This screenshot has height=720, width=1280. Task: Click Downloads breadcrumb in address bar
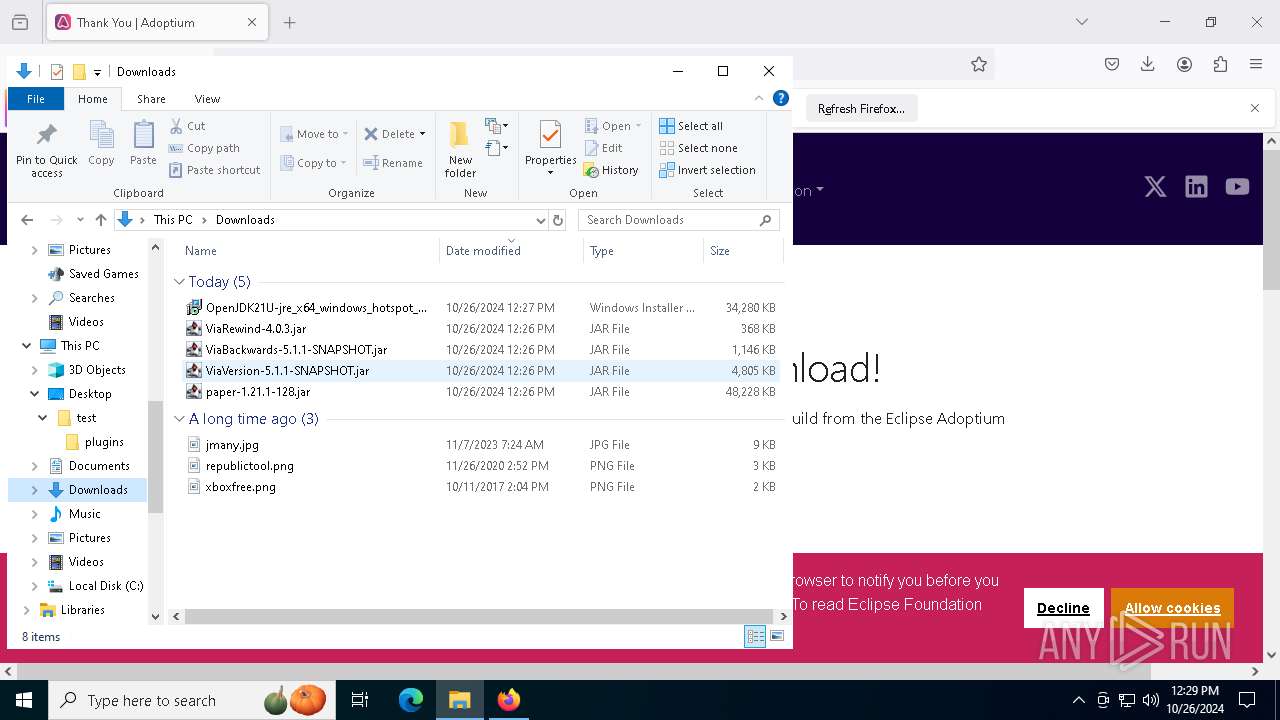pyautogui.click(x=245, y=220)
